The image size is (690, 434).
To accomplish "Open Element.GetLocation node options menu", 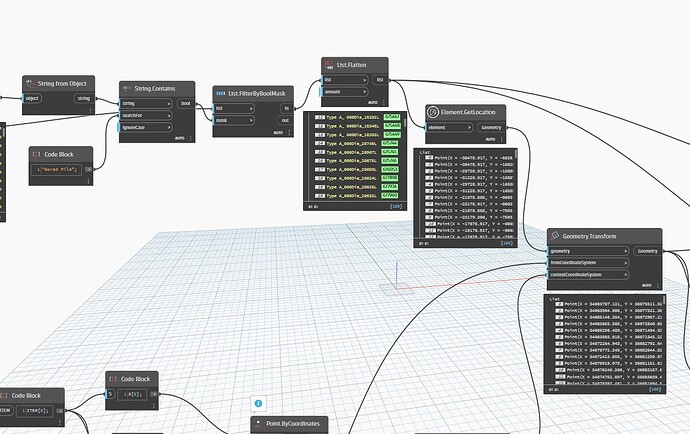I will click(501, 139).
